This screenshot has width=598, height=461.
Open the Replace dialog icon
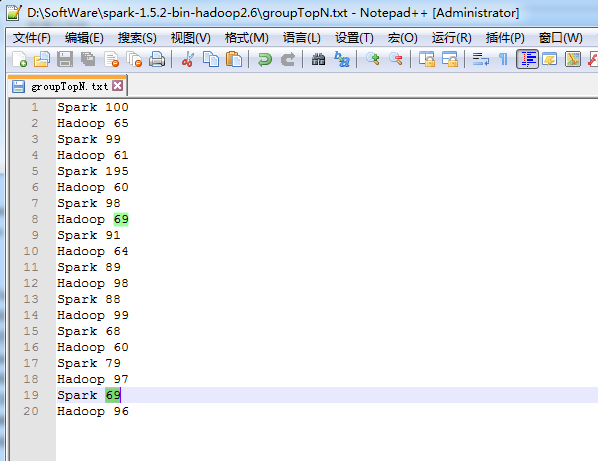tap(342, 59)
